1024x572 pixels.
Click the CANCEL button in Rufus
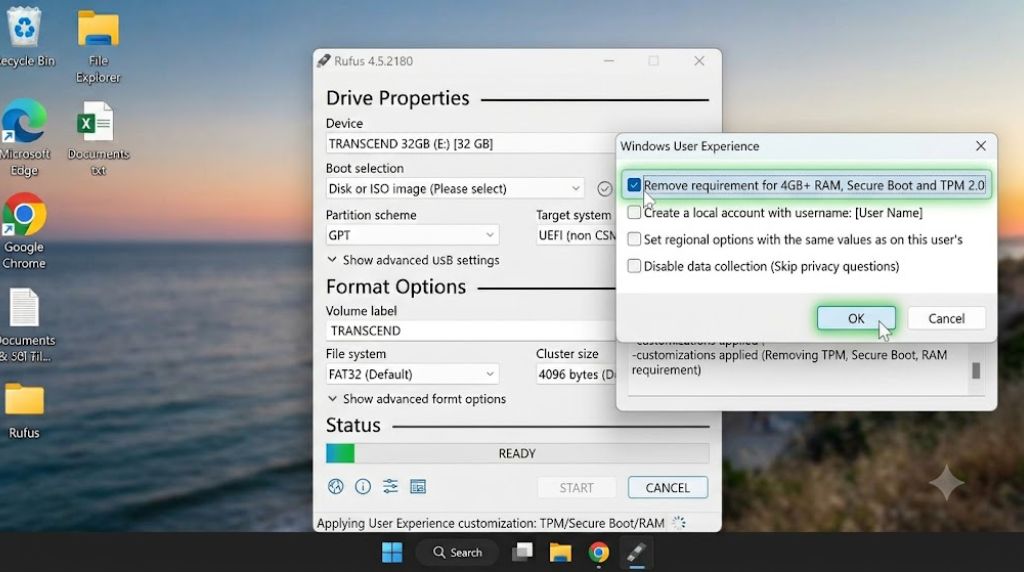pos(667,488)
